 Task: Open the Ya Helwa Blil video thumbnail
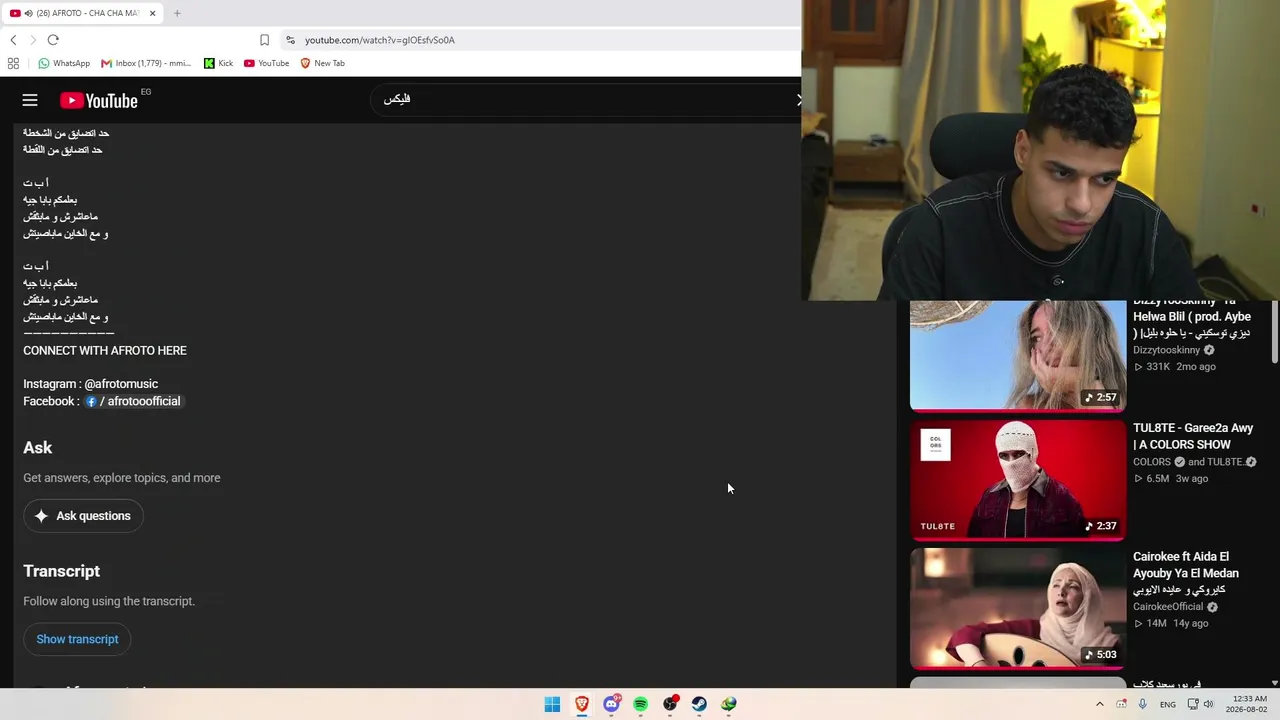click(x=1017, y=355)
